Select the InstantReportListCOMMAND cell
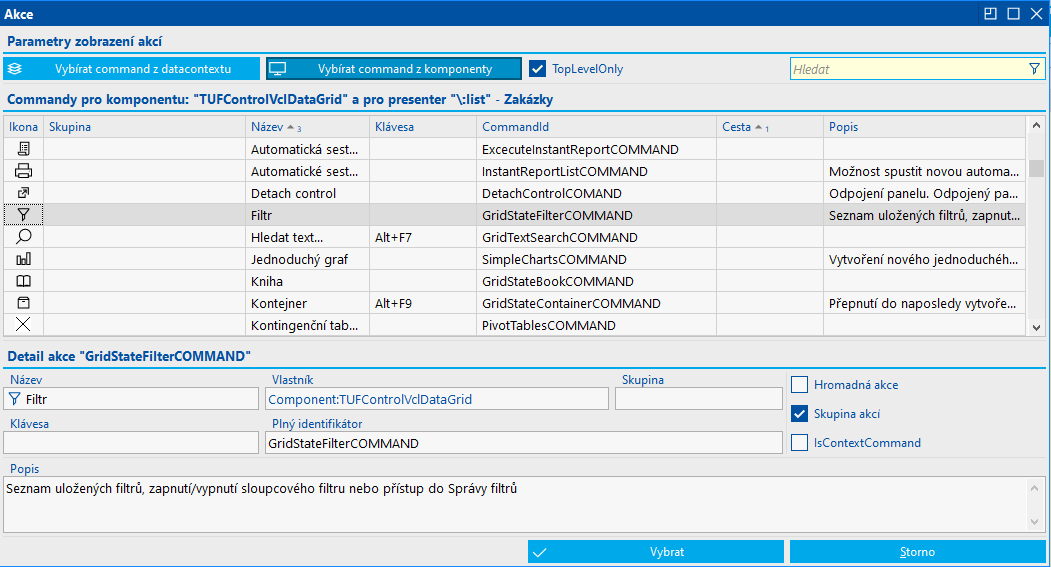1051x567 pixels. (x=597, y=171)
